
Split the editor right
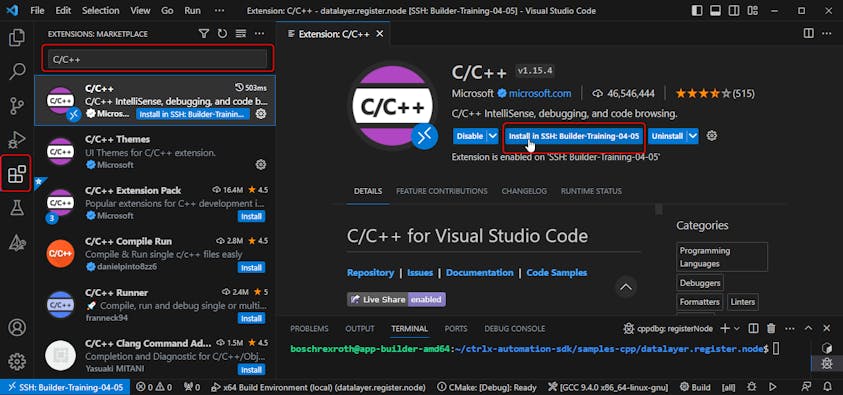pyautogui.click(x=808, y=33)
